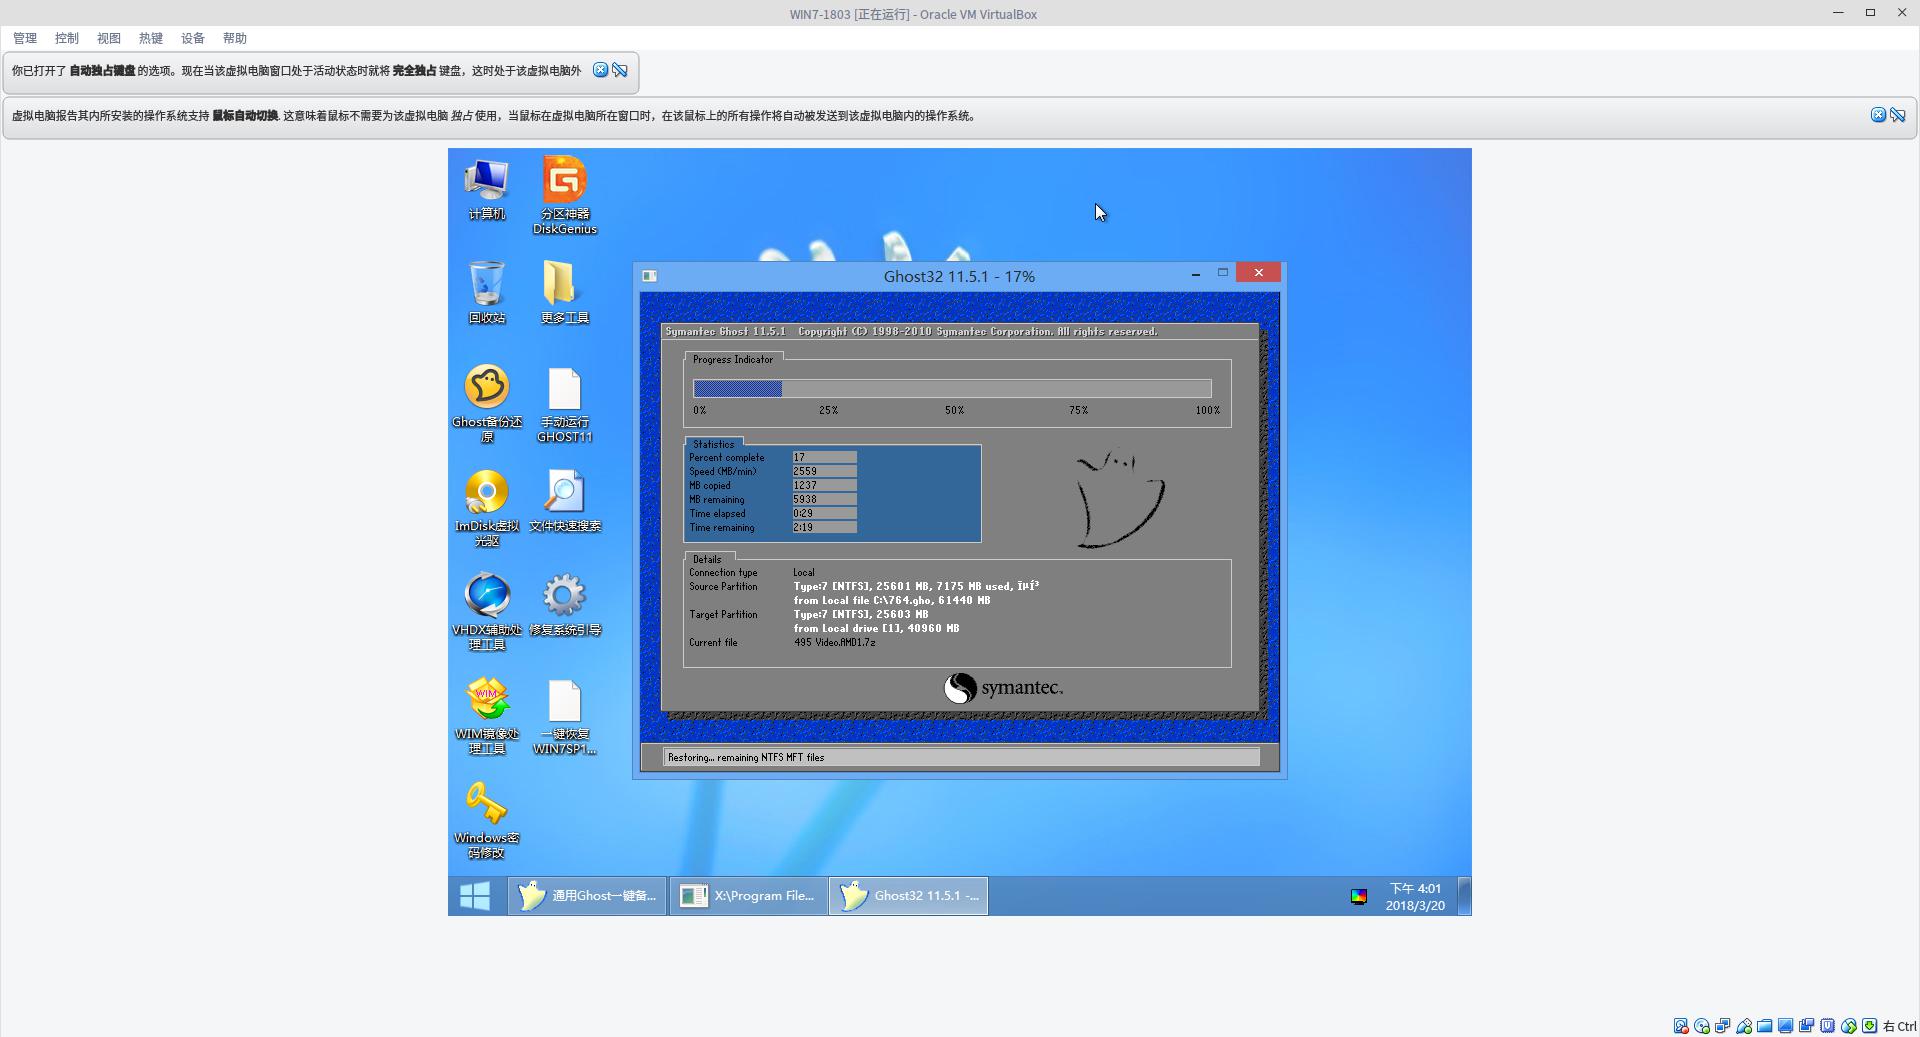The image size is (1920, 1037).
Task: Switch to 通用Ghost一键备份 taskbar window
Action: (587, 896)
